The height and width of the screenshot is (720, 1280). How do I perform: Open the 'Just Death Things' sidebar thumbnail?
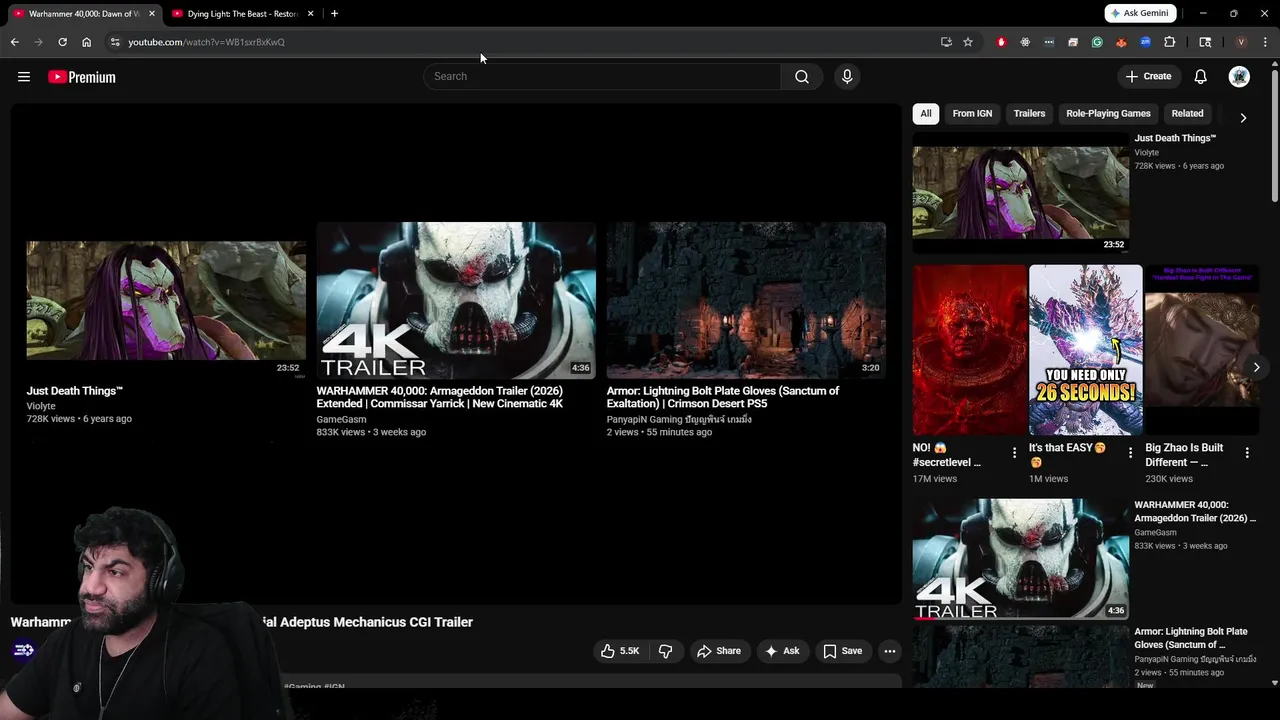pos(1021,192)
